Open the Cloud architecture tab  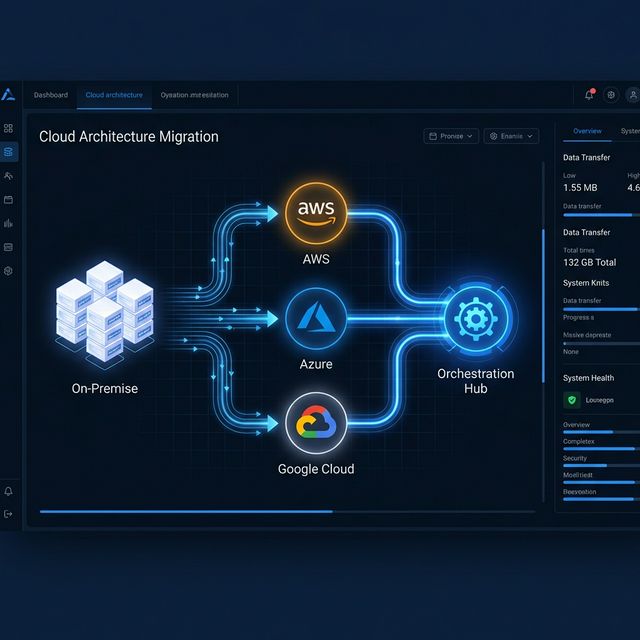[x=114, y=95]
